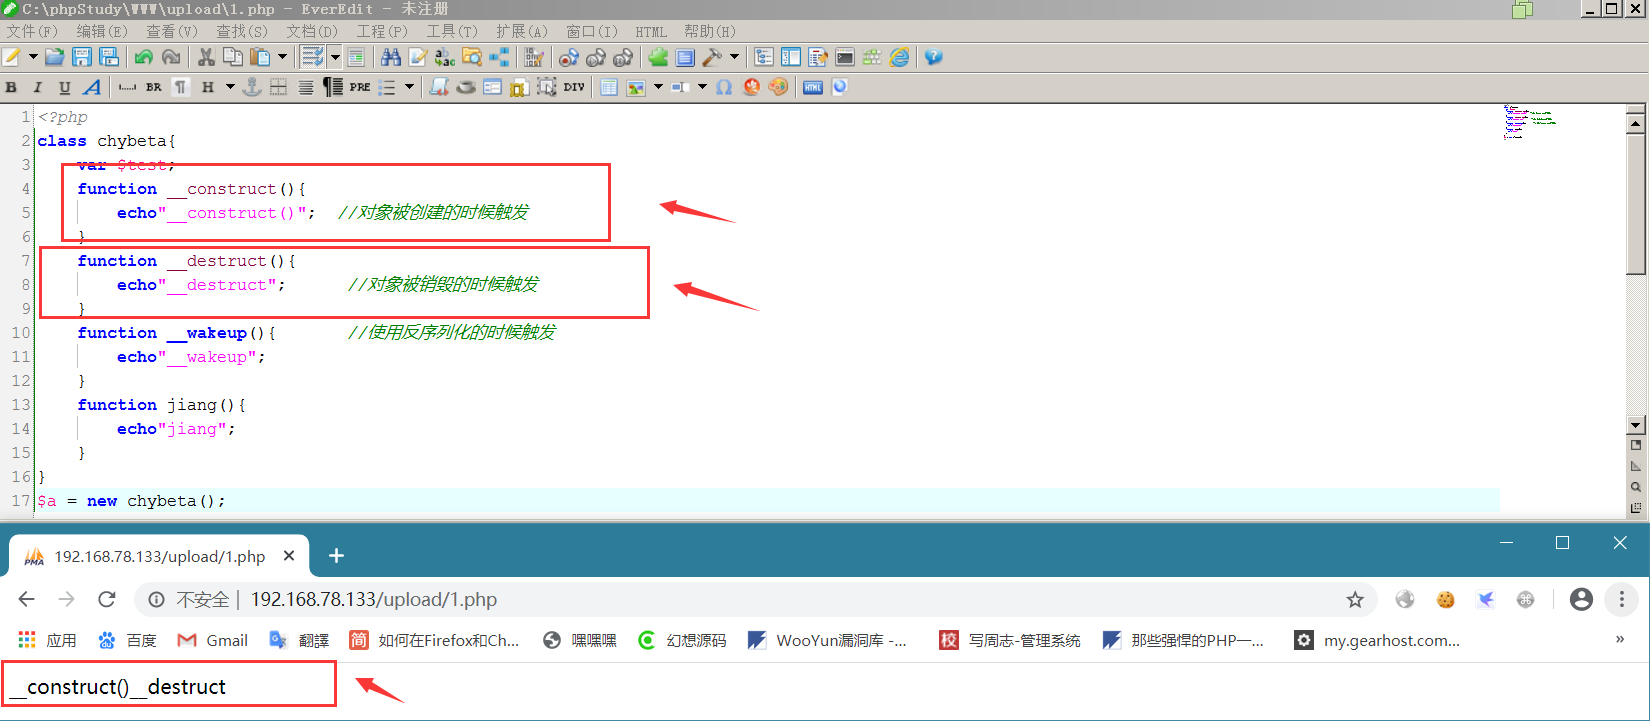Screen dimensions: 1650x721
Task: Open the hammer tools dropdown arrow
Action: (734, 57)
